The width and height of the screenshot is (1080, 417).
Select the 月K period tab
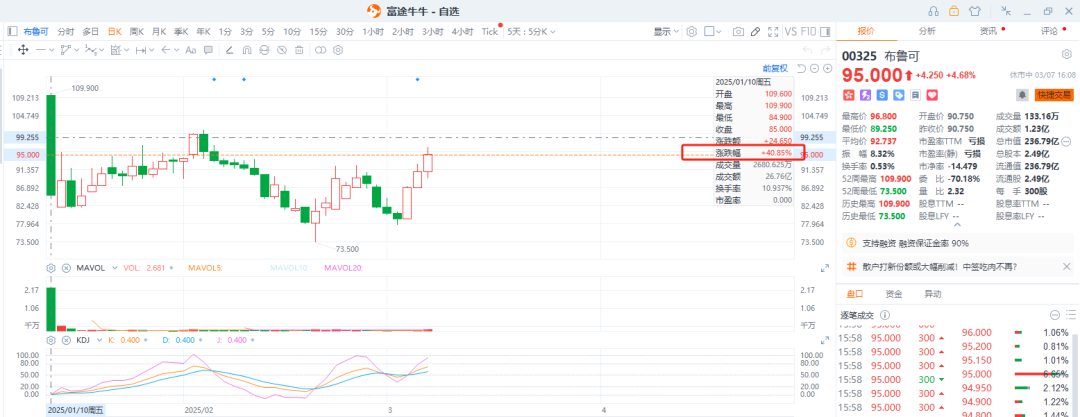[x=159, y=31]
